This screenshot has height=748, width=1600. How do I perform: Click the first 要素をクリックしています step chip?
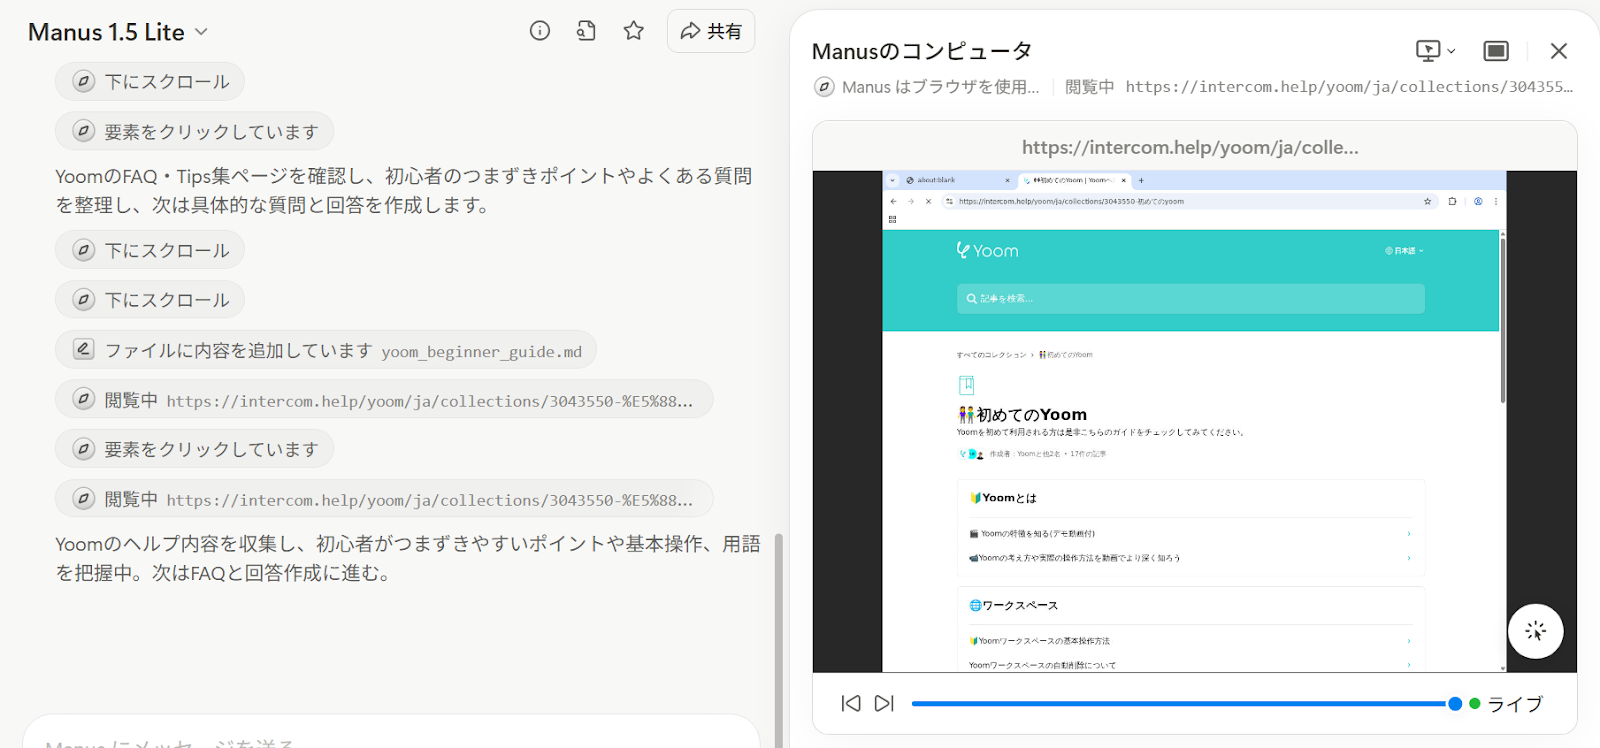click(x=195, y=132)
